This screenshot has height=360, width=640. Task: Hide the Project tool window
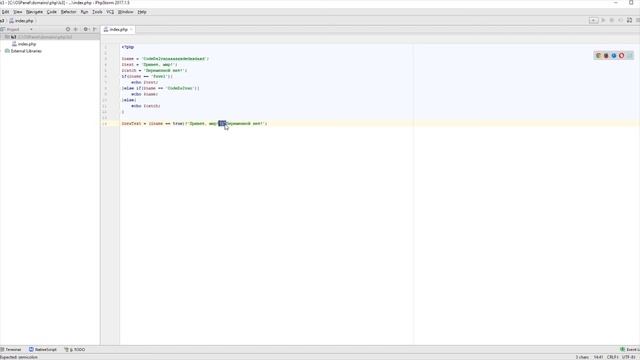coord(95,29)
